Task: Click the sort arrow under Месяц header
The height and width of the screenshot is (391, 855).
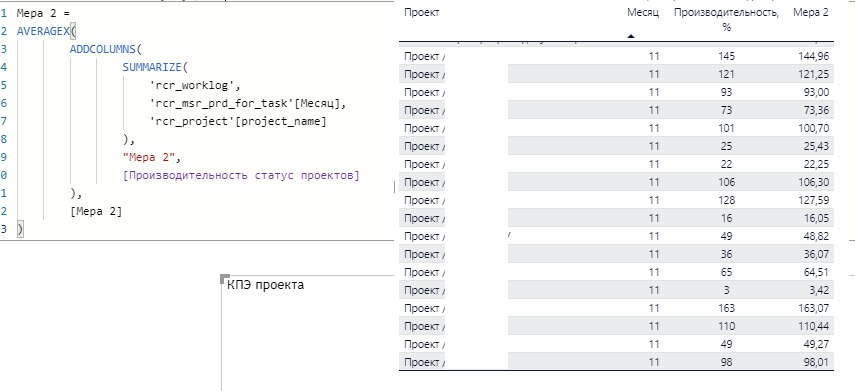Action: tap(631, 37)
